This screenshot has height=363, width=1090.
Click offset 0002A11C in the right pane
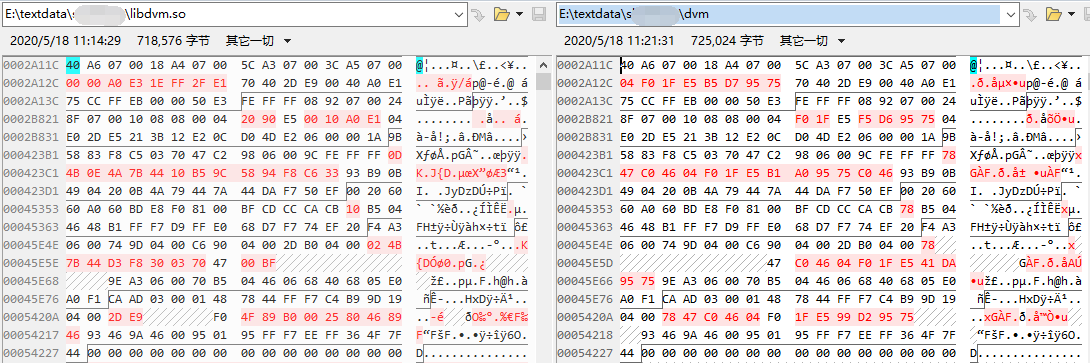(585, 65)
